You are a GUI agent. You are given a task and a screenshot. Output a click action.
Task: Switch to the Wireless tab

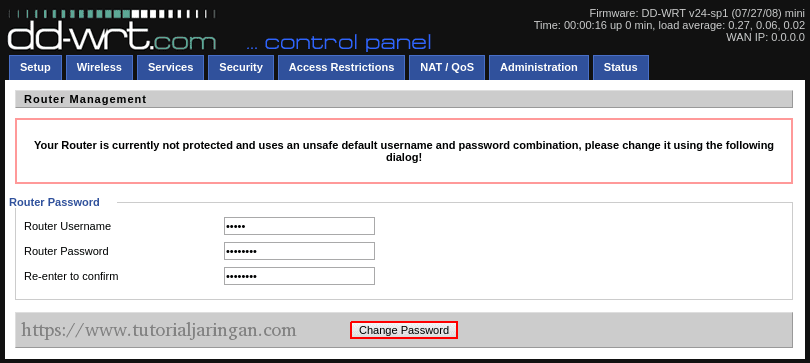99,68
